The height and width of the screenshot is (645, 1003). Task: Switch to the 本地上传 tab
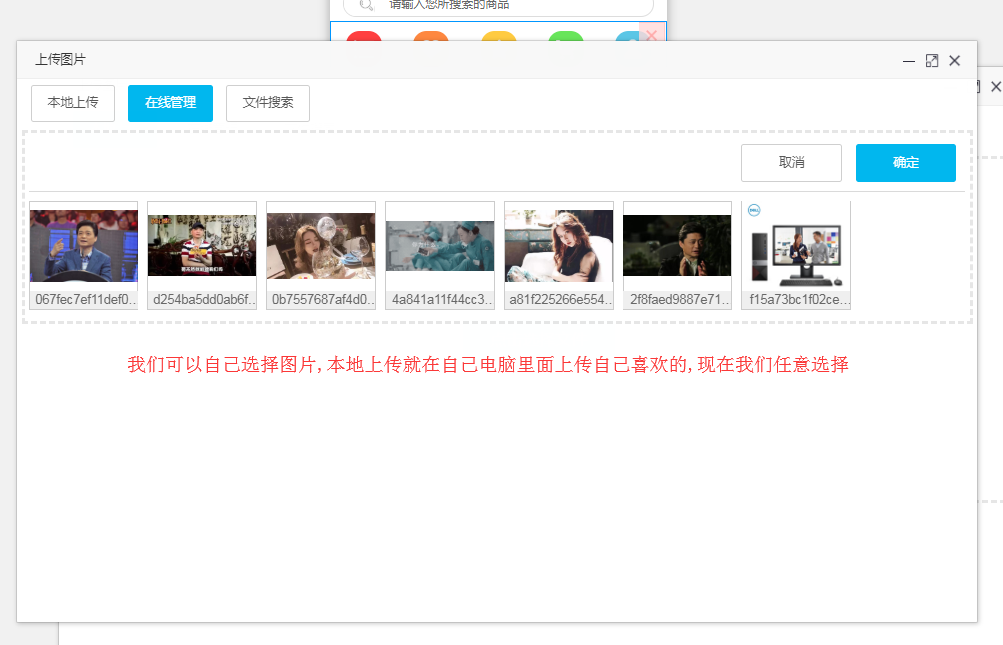pos(73,103)
